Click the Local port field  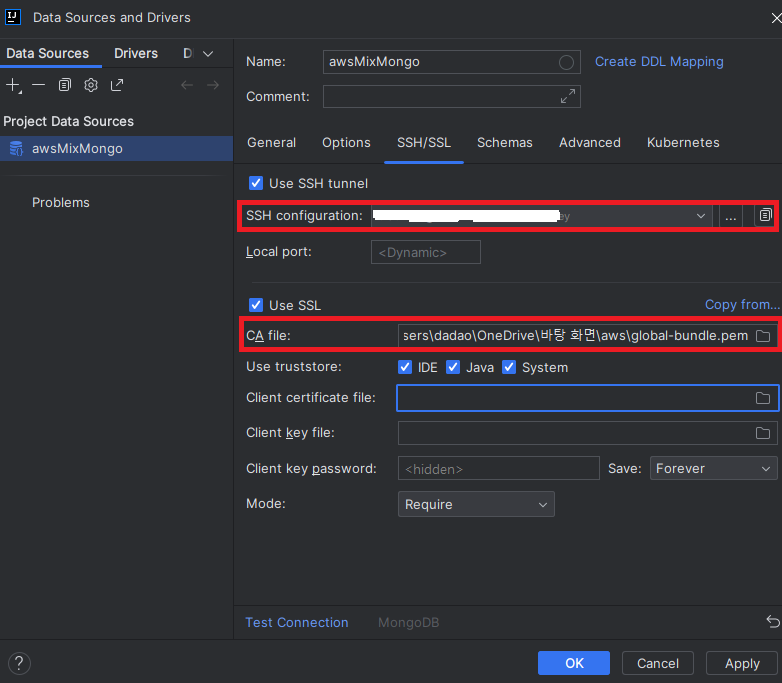[425, 252]
